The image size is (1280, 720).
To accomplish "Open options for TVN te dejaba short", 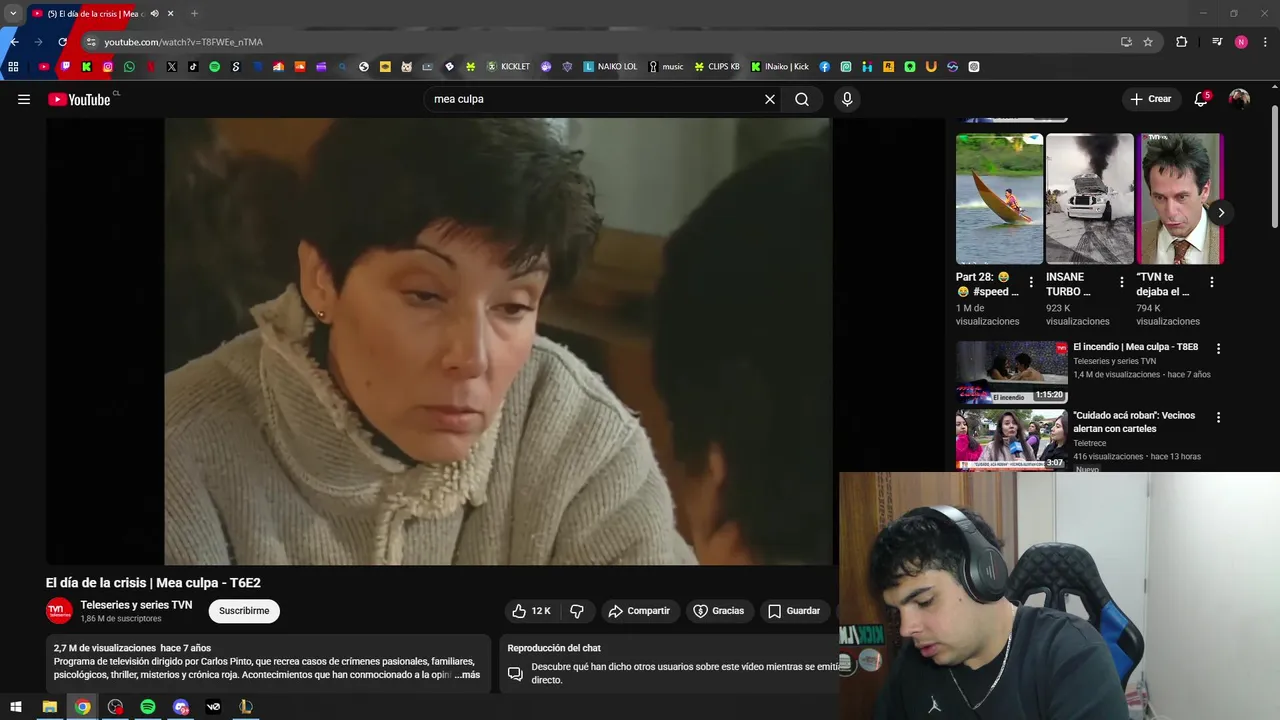I will [x=1211, y=283].
